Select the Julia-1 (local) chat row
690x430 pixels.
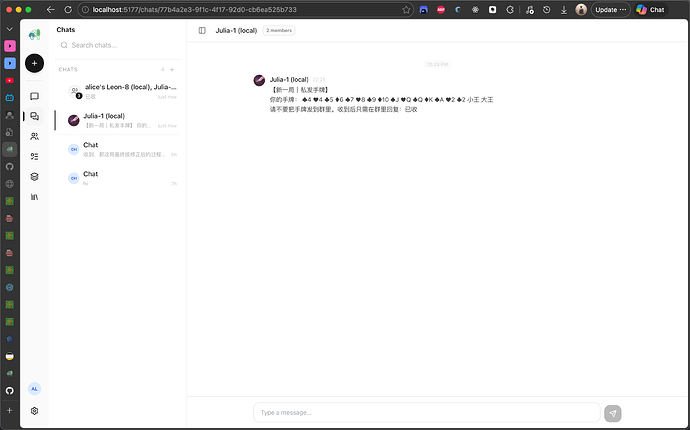[117, 120]
